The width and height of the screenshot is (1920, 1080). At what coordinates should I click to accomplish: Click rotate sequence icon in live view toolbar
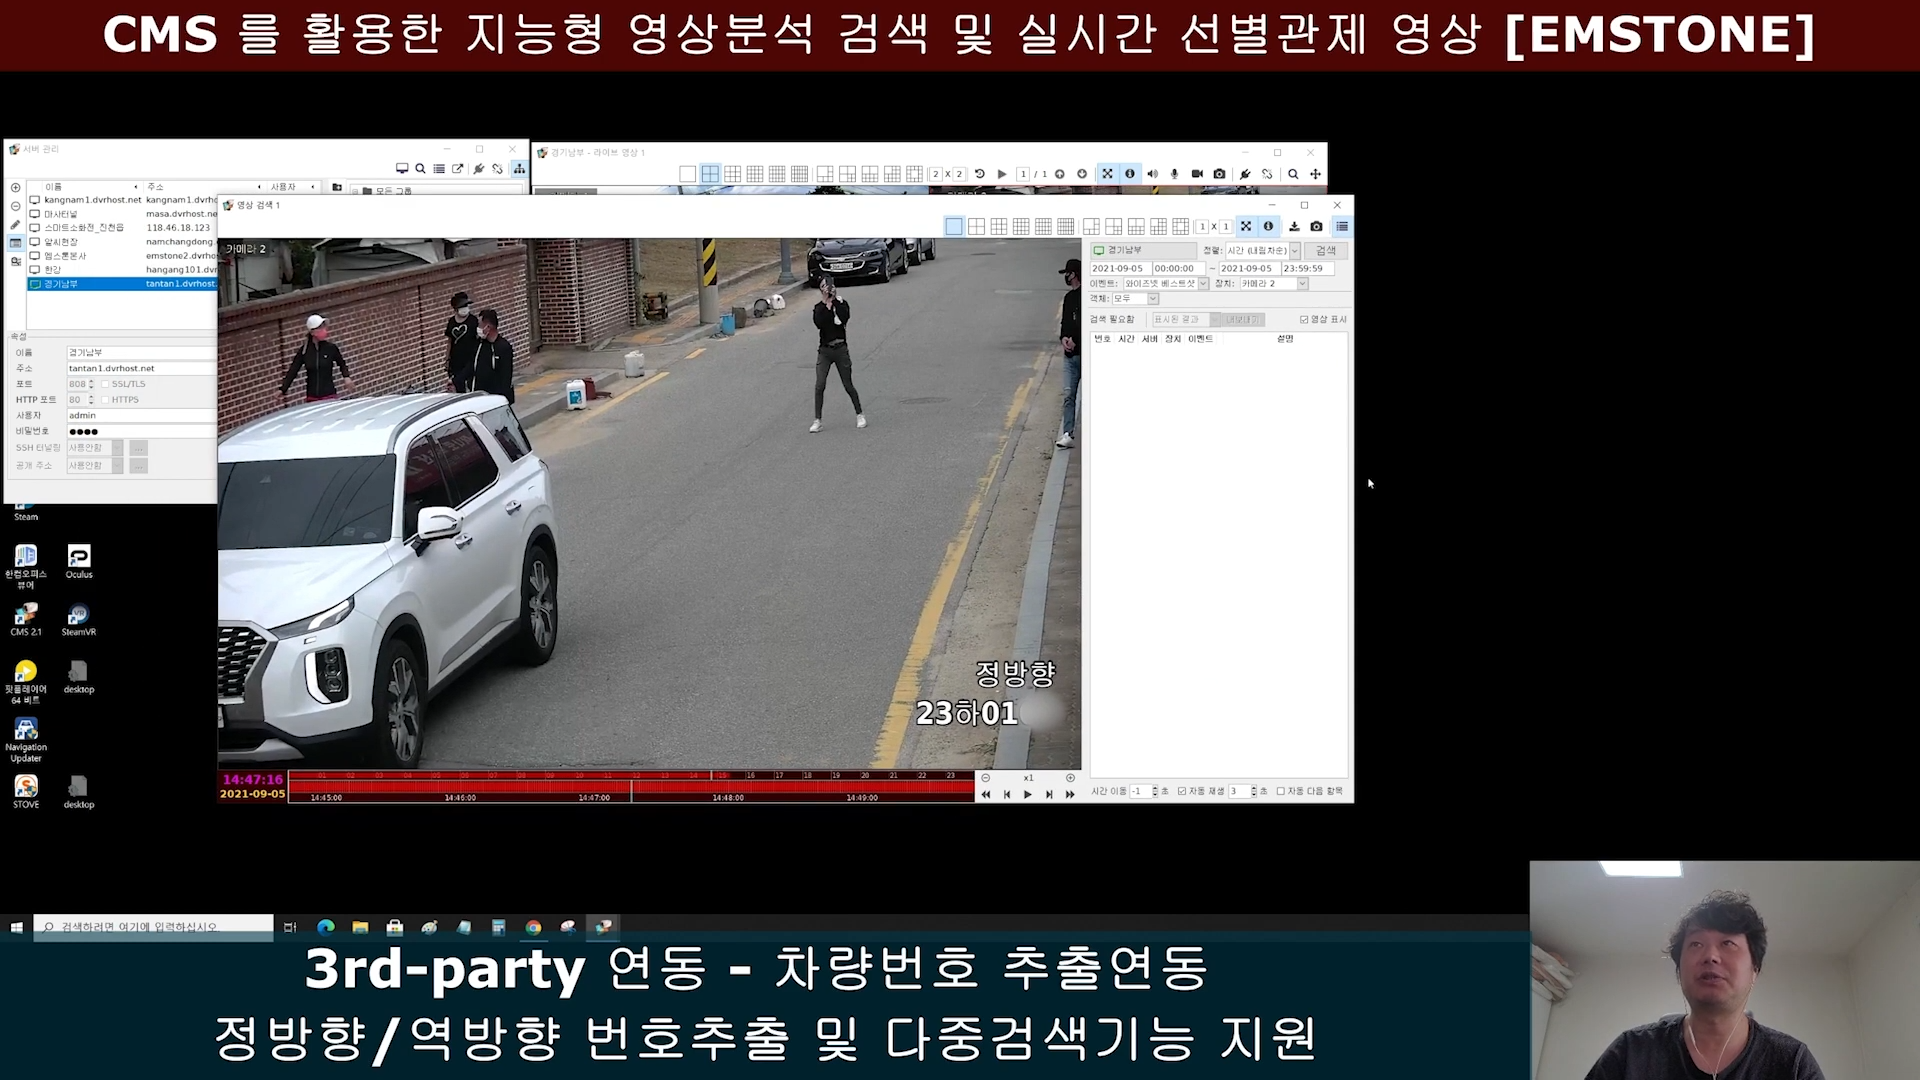(980, 174)
